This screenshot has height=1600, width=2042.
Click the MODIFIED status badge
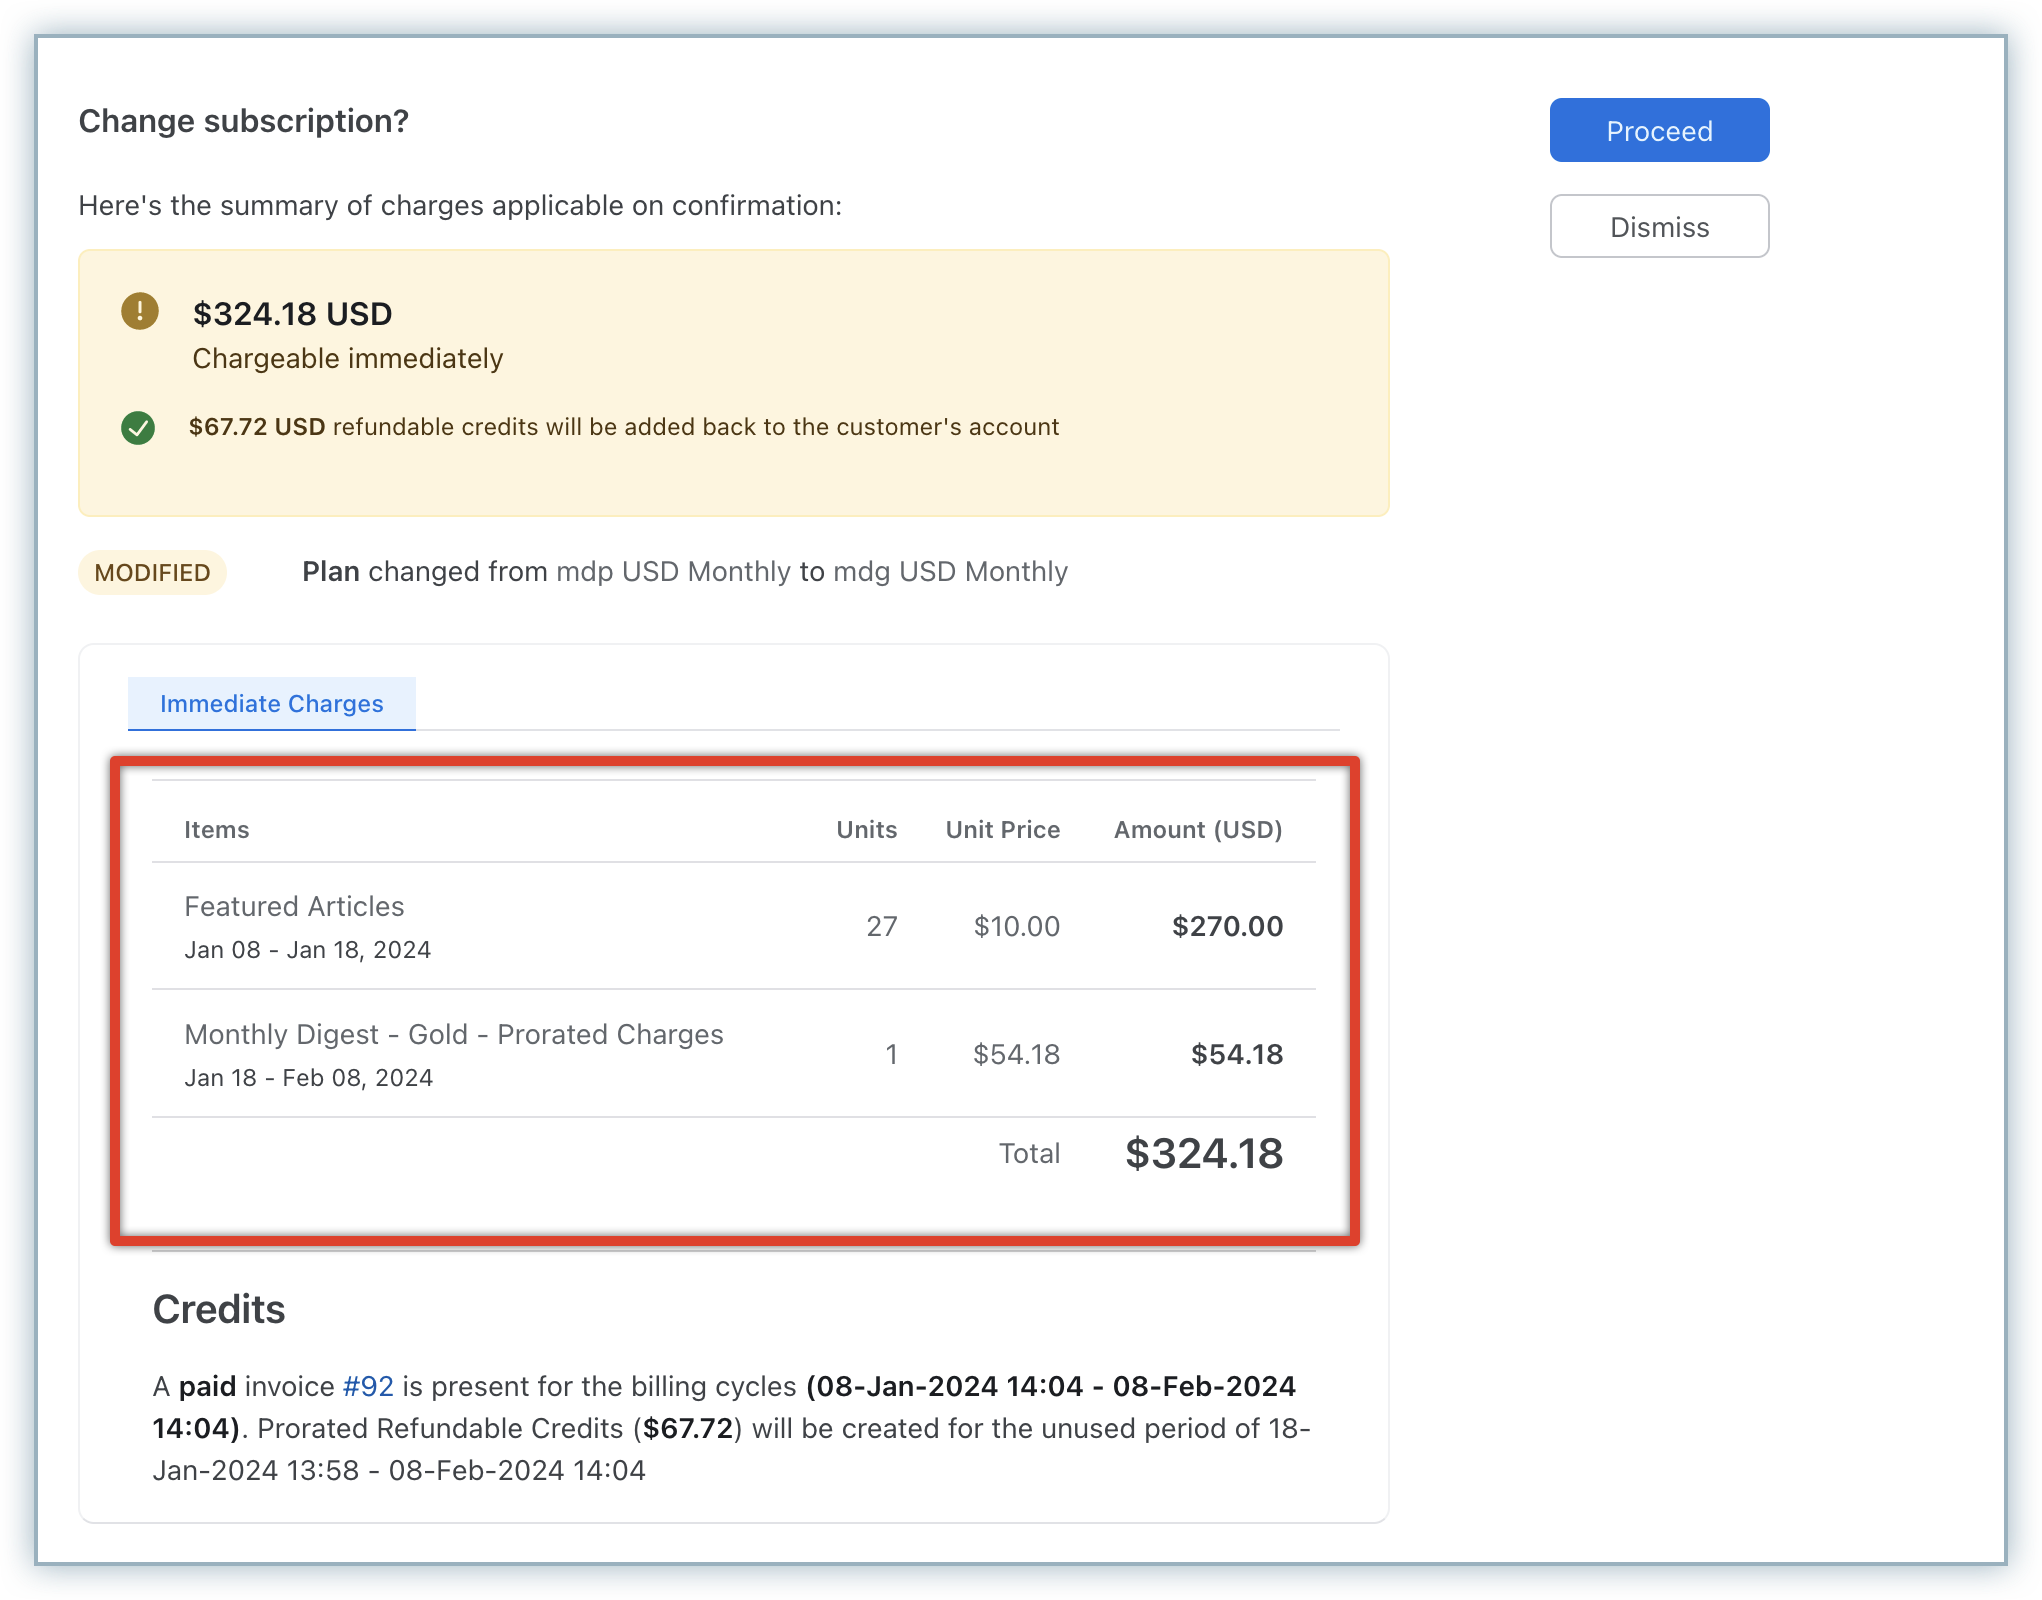tap(152, 572)
